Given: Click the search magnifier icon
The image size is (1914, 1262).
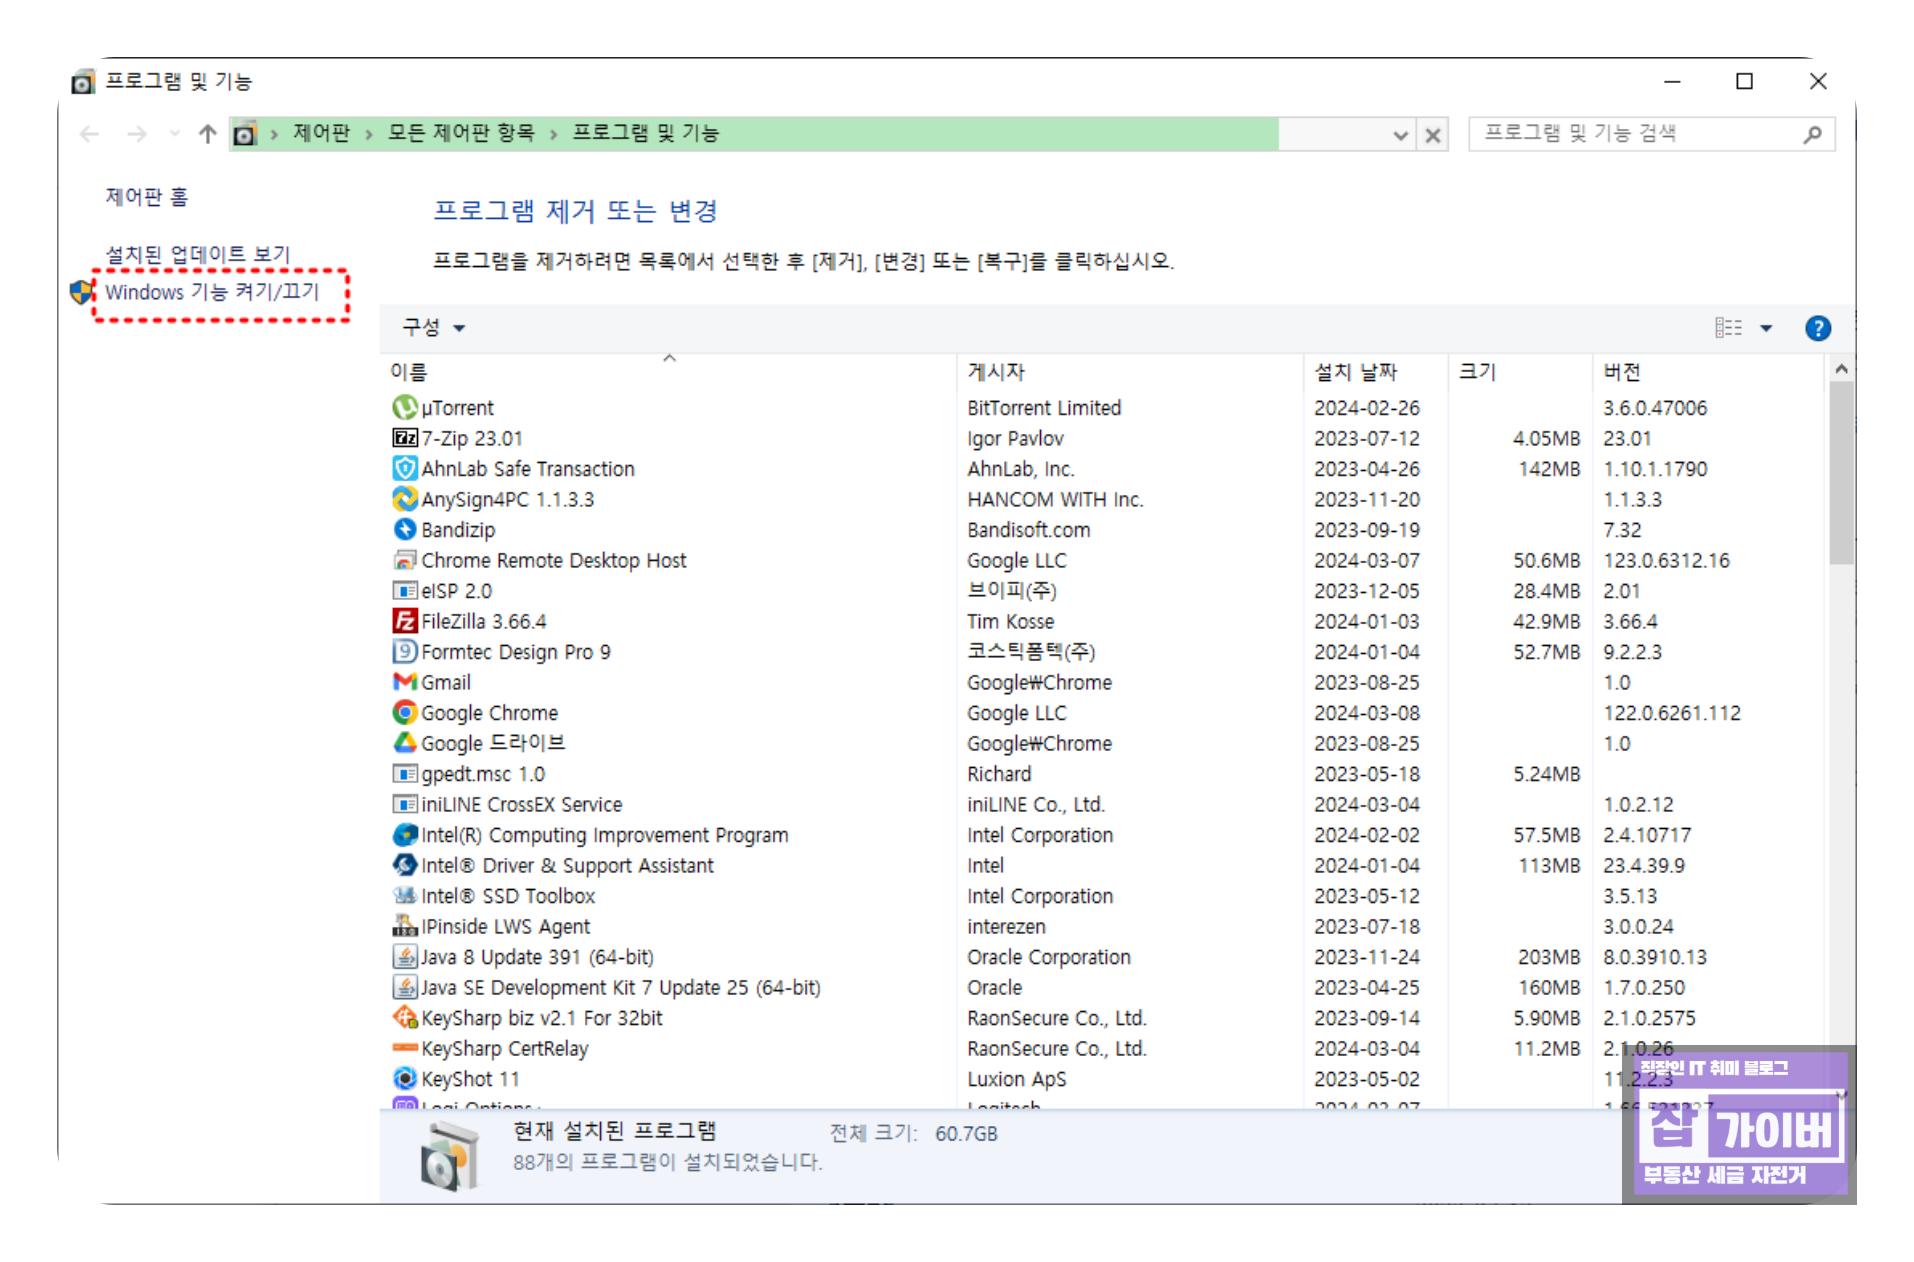Looking at the screenshot, I should coord(1811,134).
